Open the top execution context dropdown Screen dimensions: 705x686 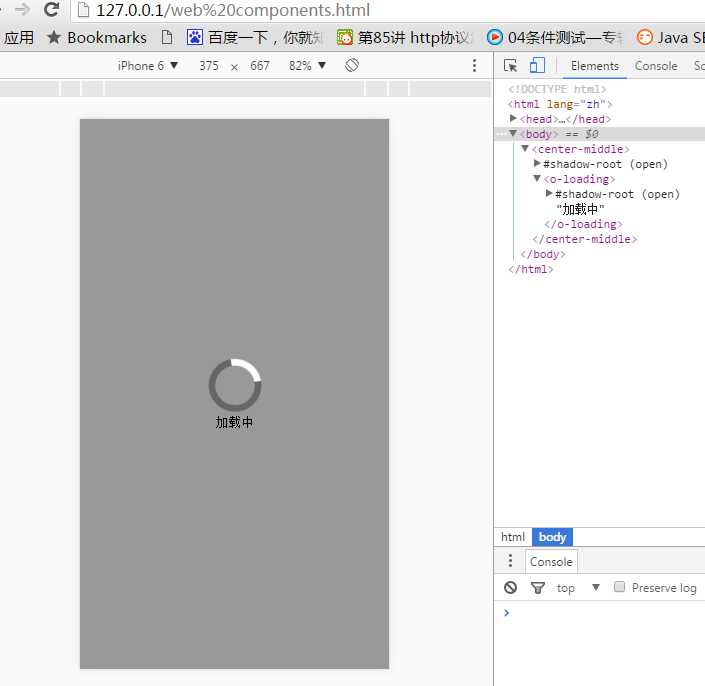[x=578, y=588]
